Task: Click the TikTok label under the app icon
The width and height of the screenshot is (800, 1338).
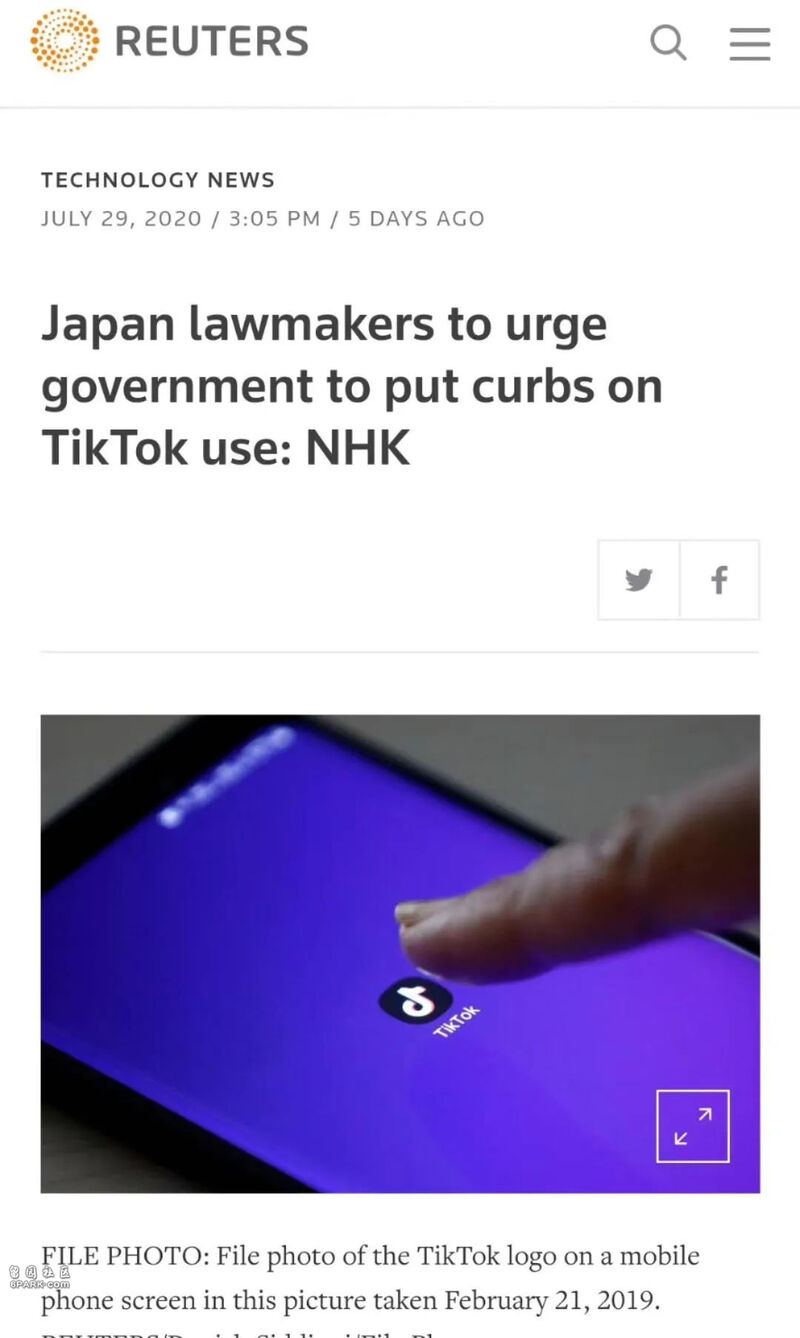Action: click(x=457, y=1021)
